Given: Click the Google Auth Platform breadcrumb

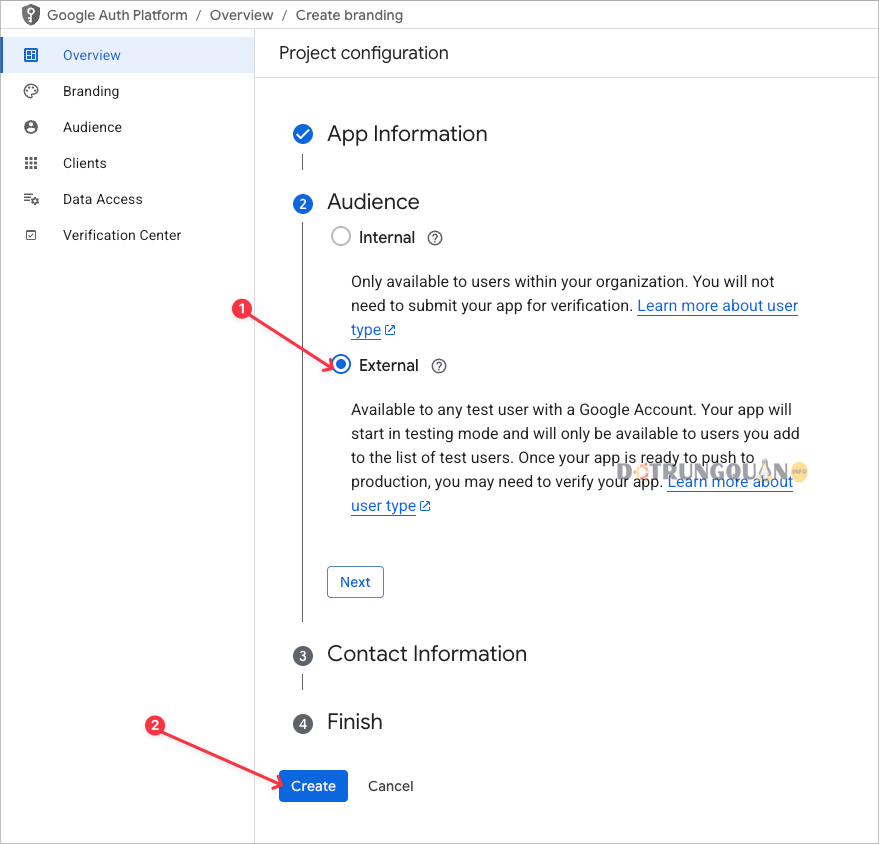Looking at the screenshot, I should coord(117,15).
